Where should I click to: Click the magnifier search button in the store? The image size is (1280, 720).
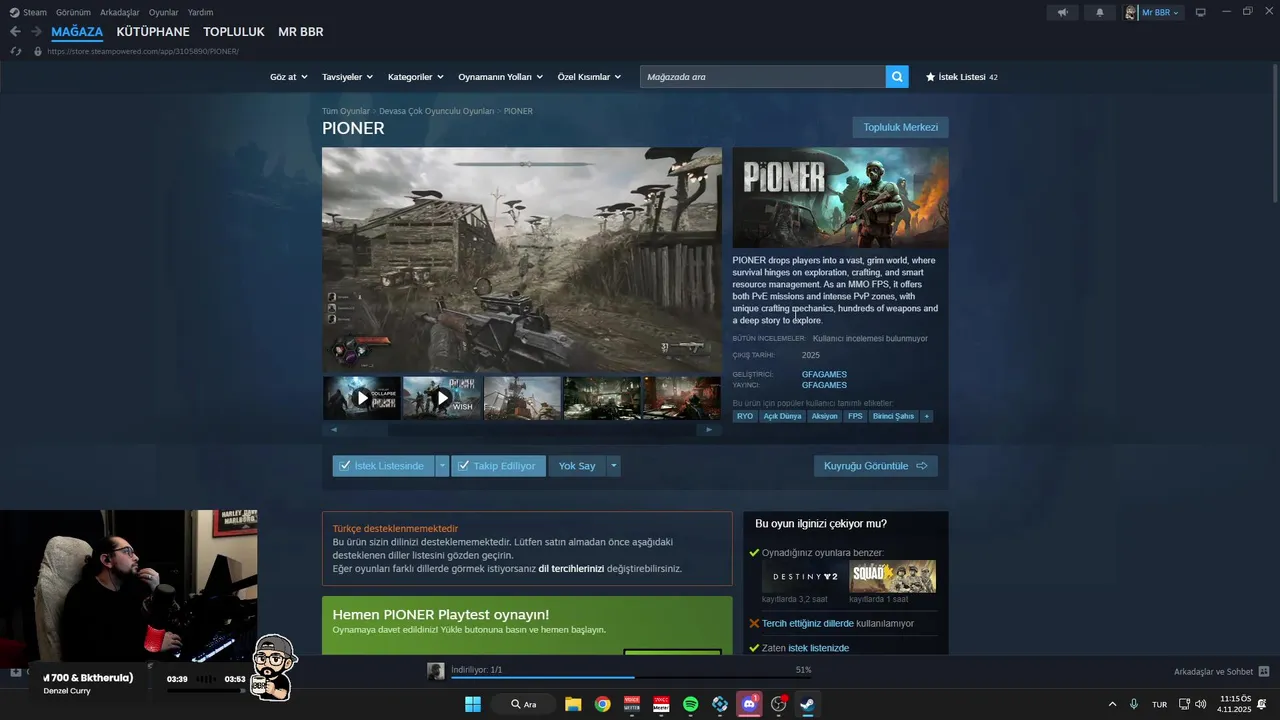(x=897, y=76)
